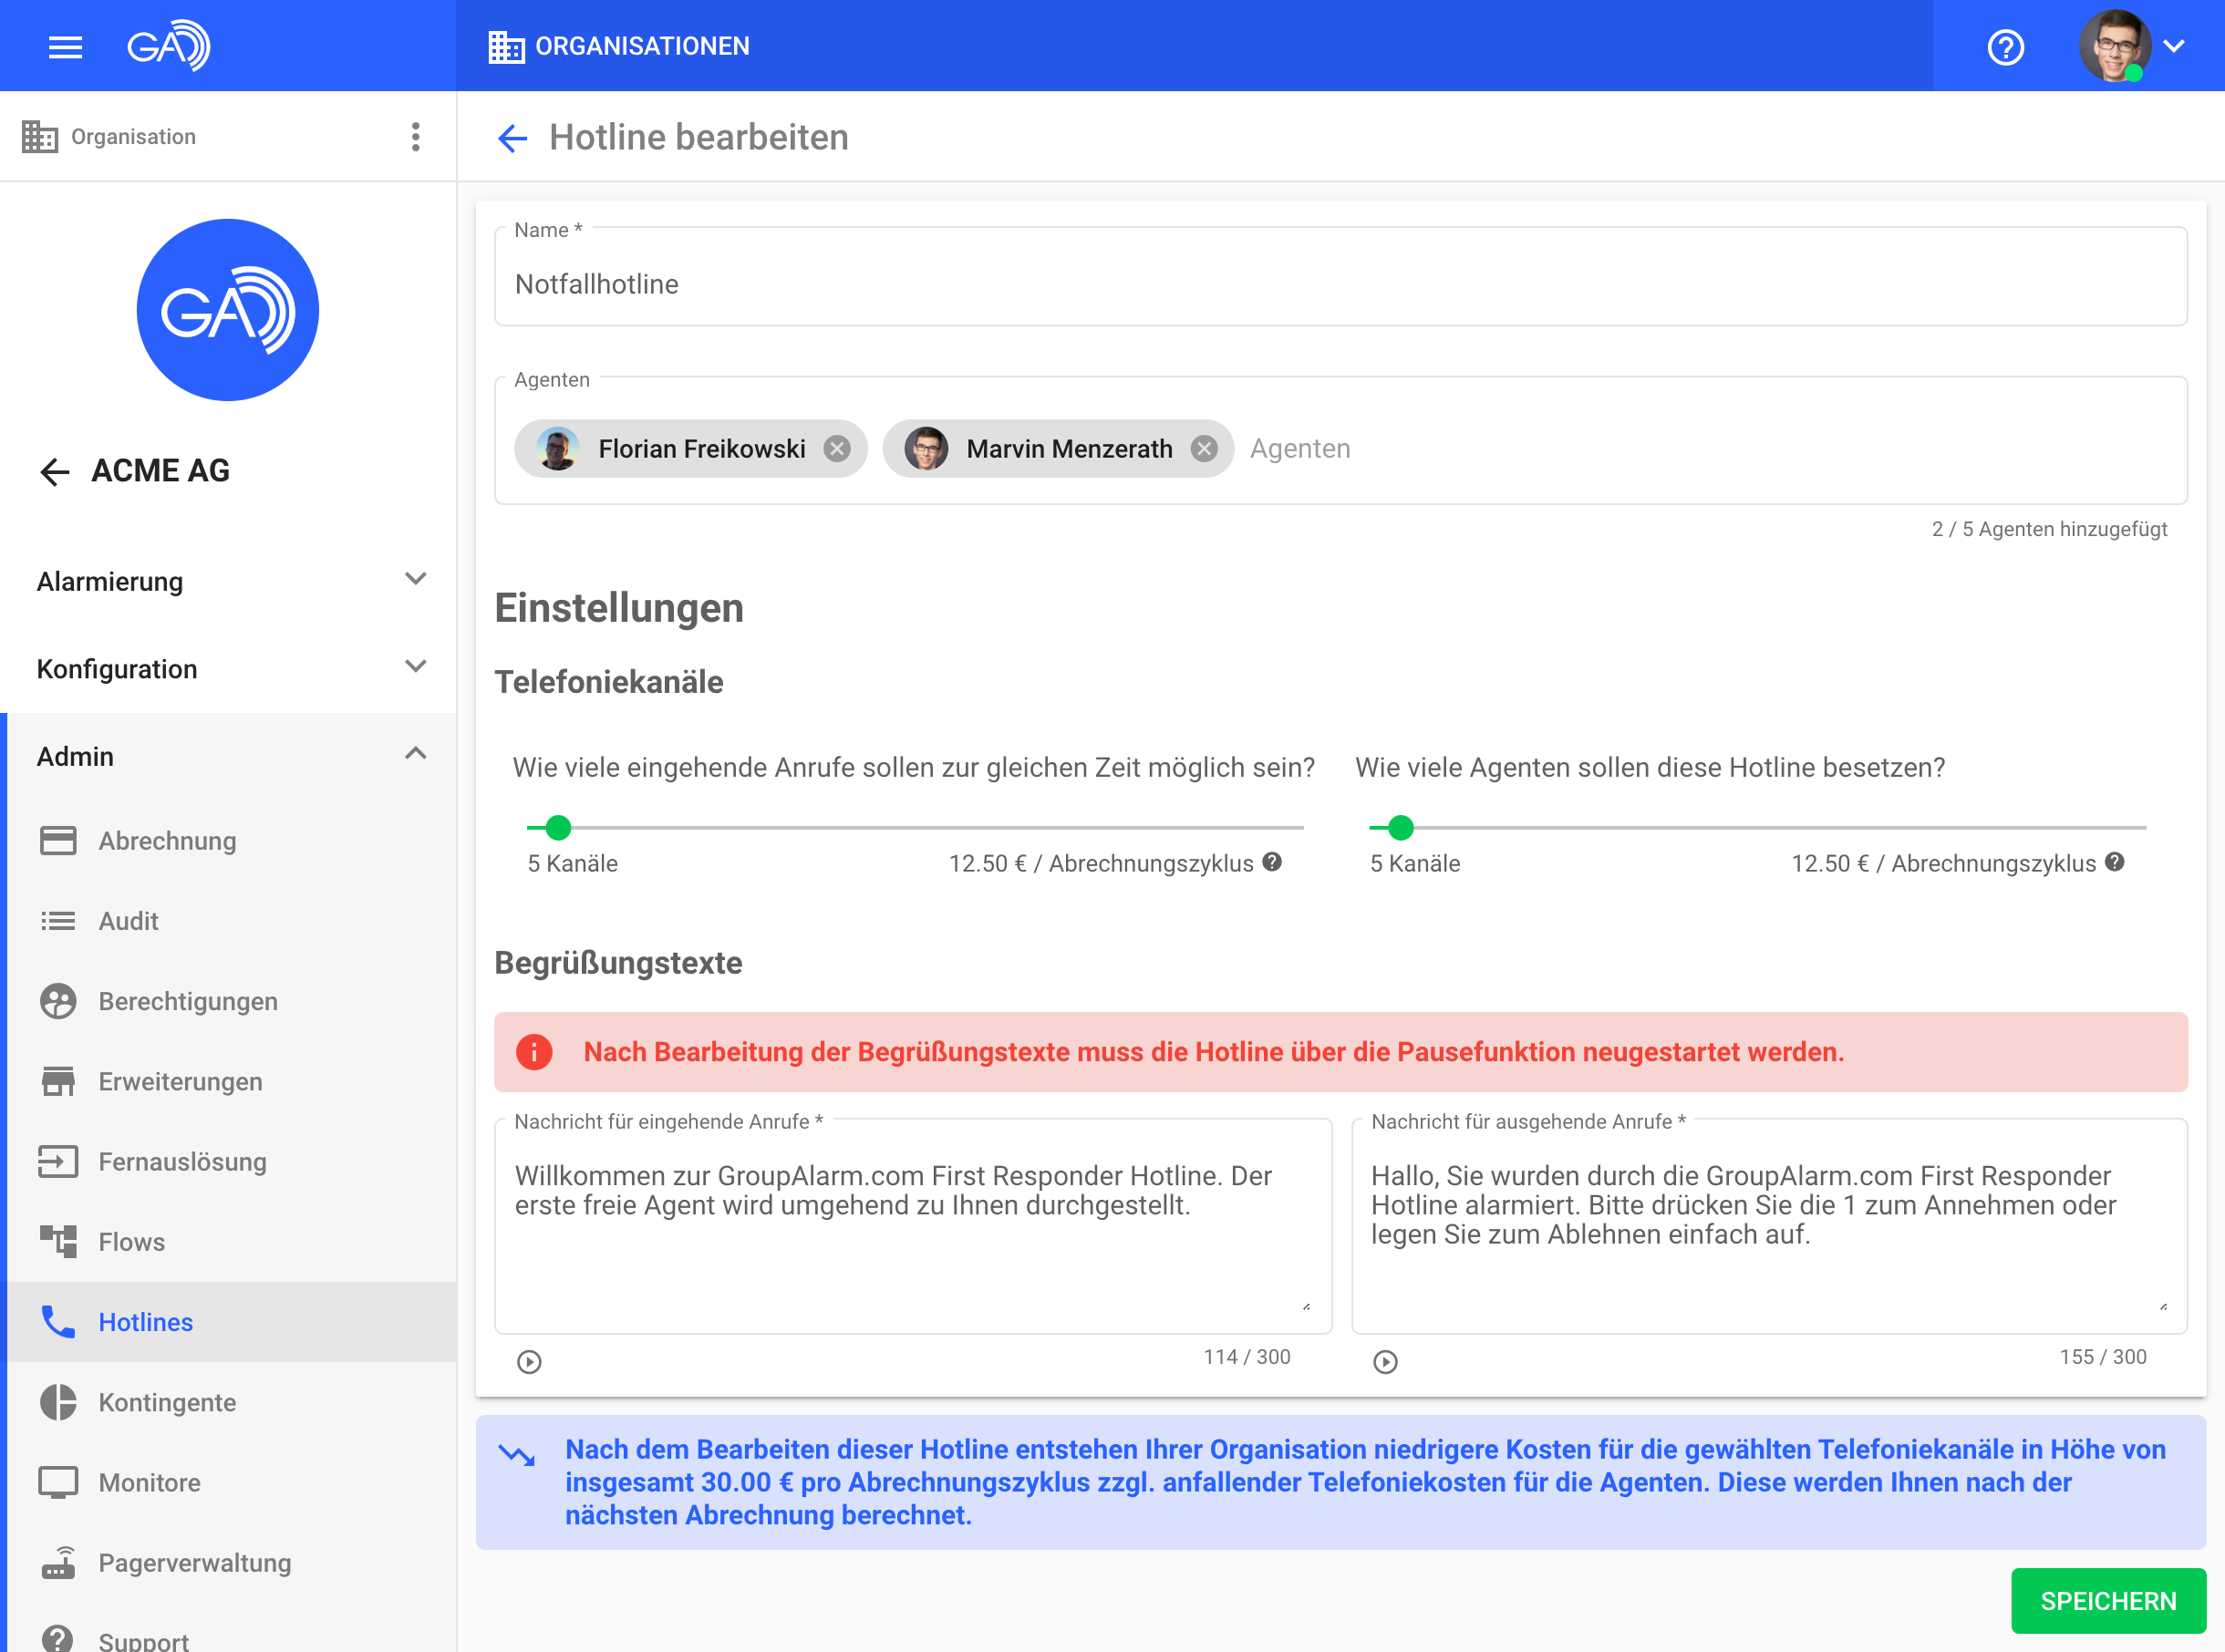Viewport: 2225px width, 1652px height.
Task: Open Abrechnung in the sidebar
Action: coord(167,841)
